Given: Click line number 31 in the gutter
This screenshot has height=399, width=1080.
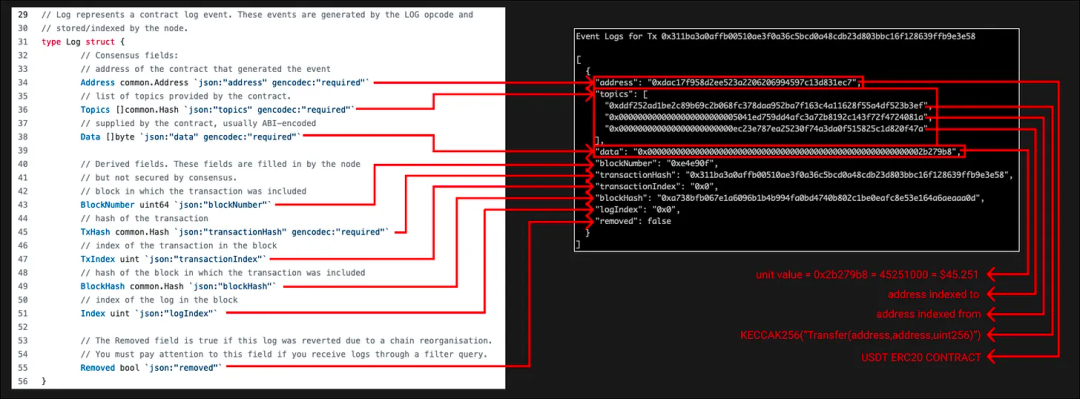Looking at the screenshot, I should click(x=23, y=41).
